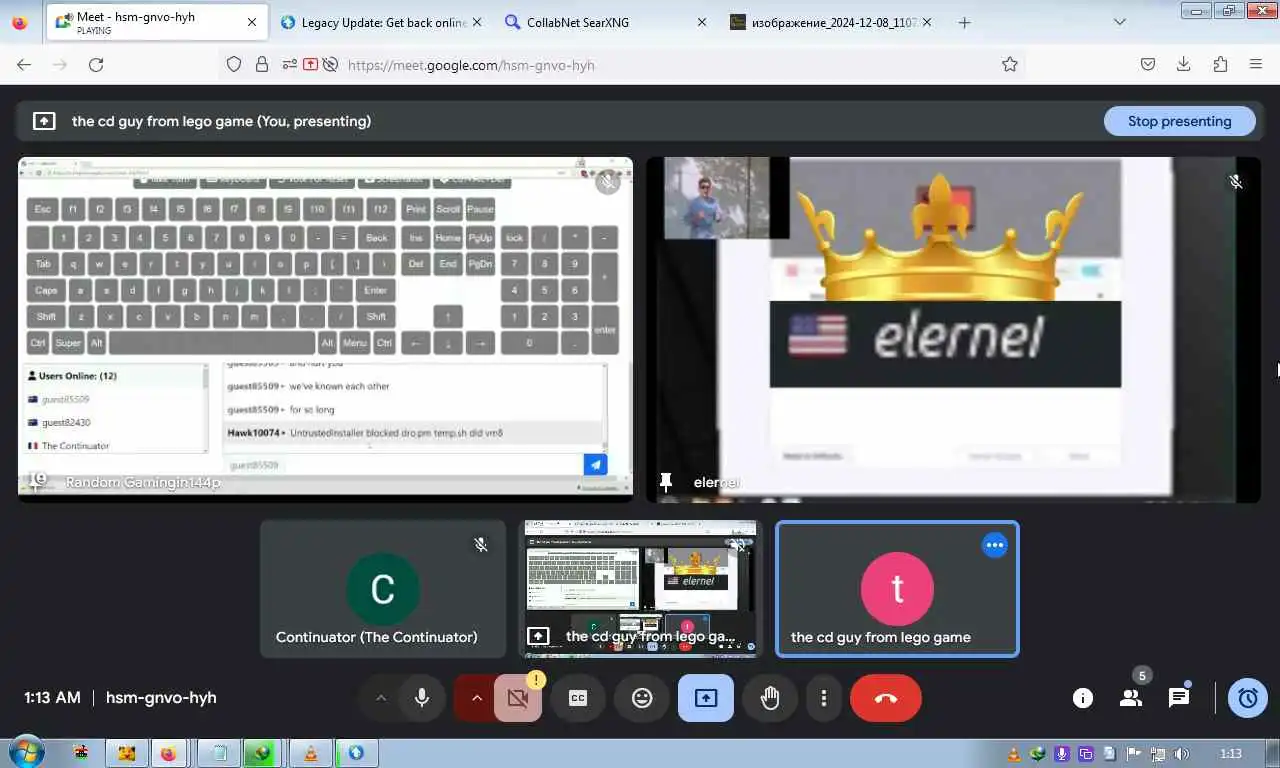Click the taskbar clock showing 1:13
1280x768 pixels.
tap(1231, 753)
